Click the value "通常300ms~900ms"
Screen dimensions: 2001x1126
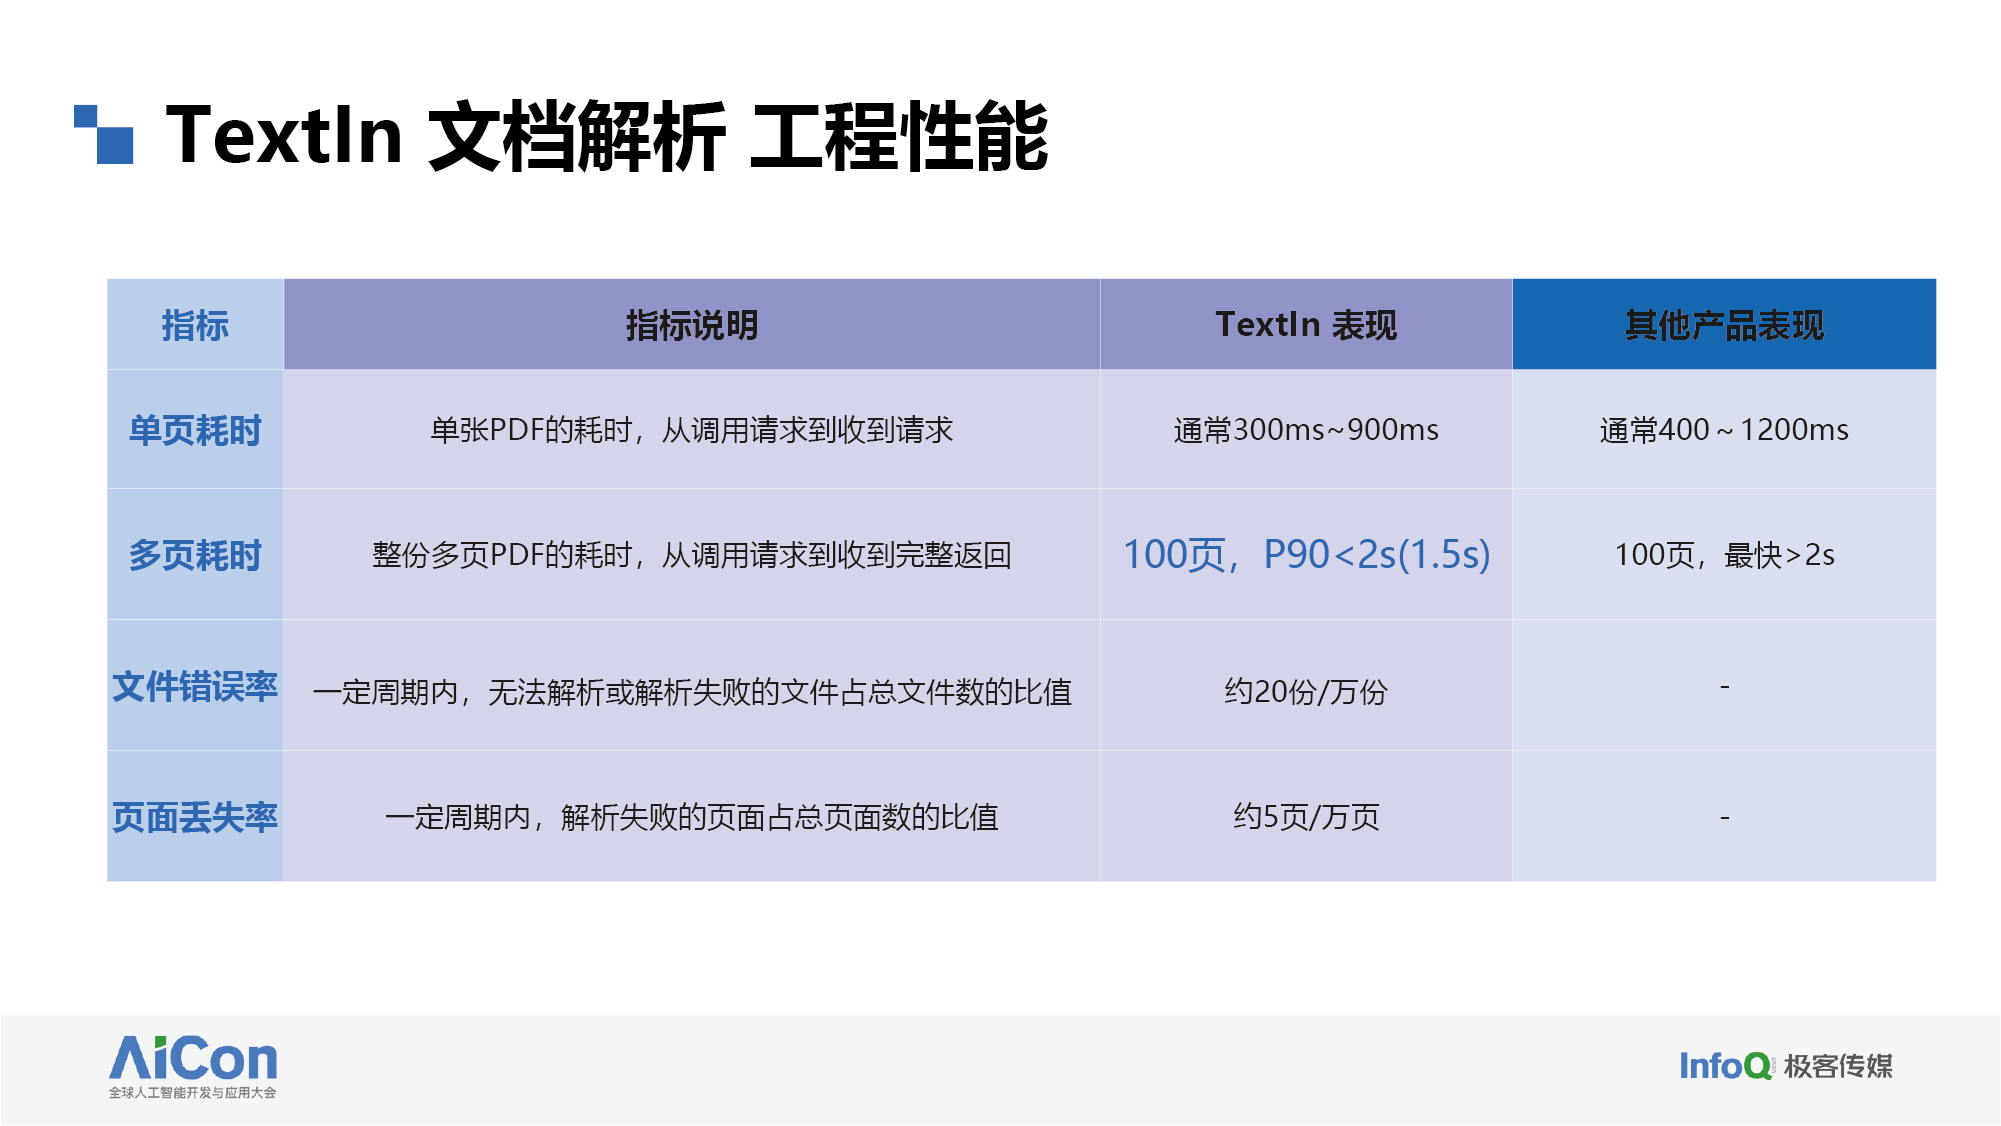point(1306,430)
